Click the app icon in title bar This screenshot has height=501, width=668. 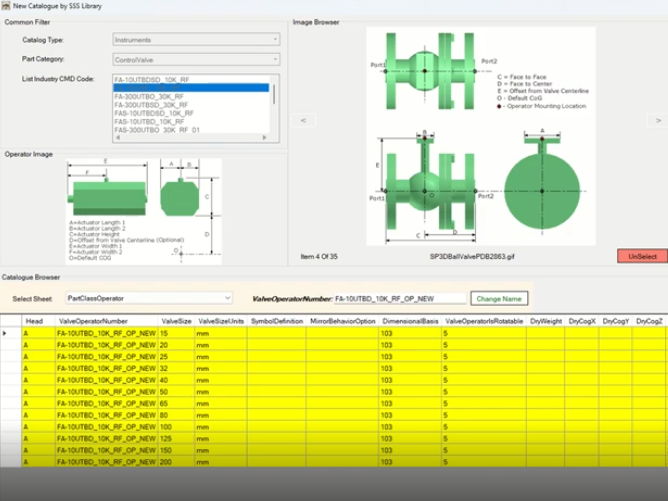click(x=7, y=7)
